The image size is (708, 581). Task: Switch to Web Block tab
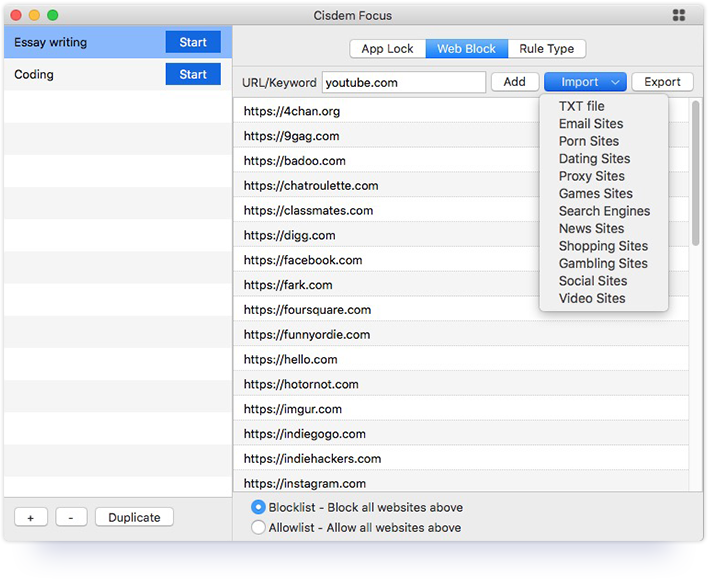[466, 49]
